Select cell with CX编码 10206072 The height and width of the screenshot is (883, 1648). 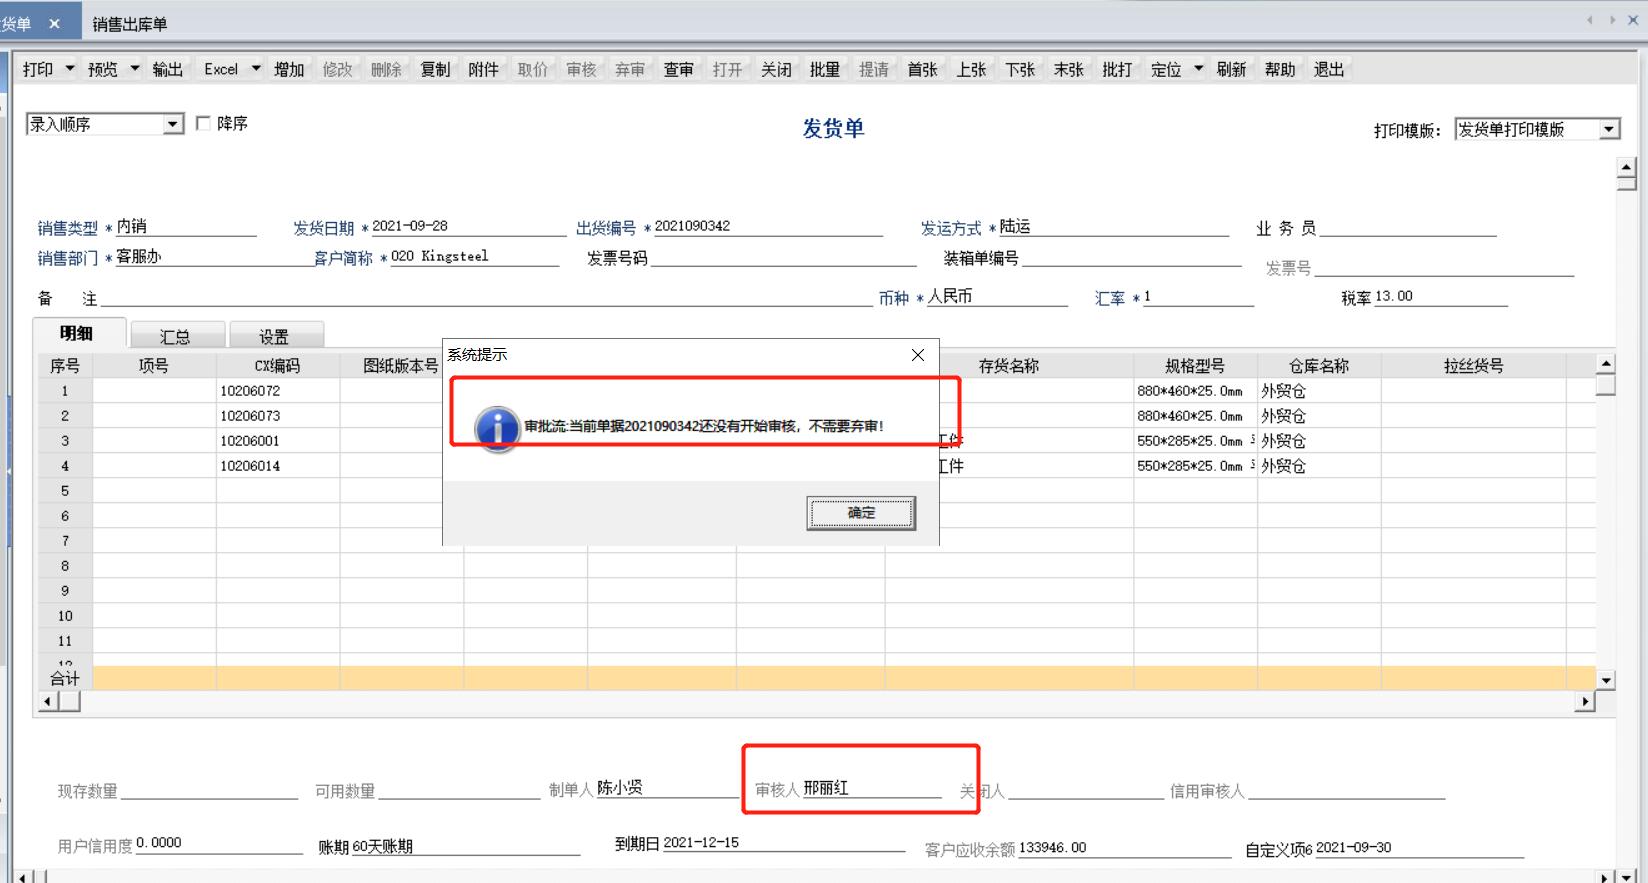click(x=278, y=391)
